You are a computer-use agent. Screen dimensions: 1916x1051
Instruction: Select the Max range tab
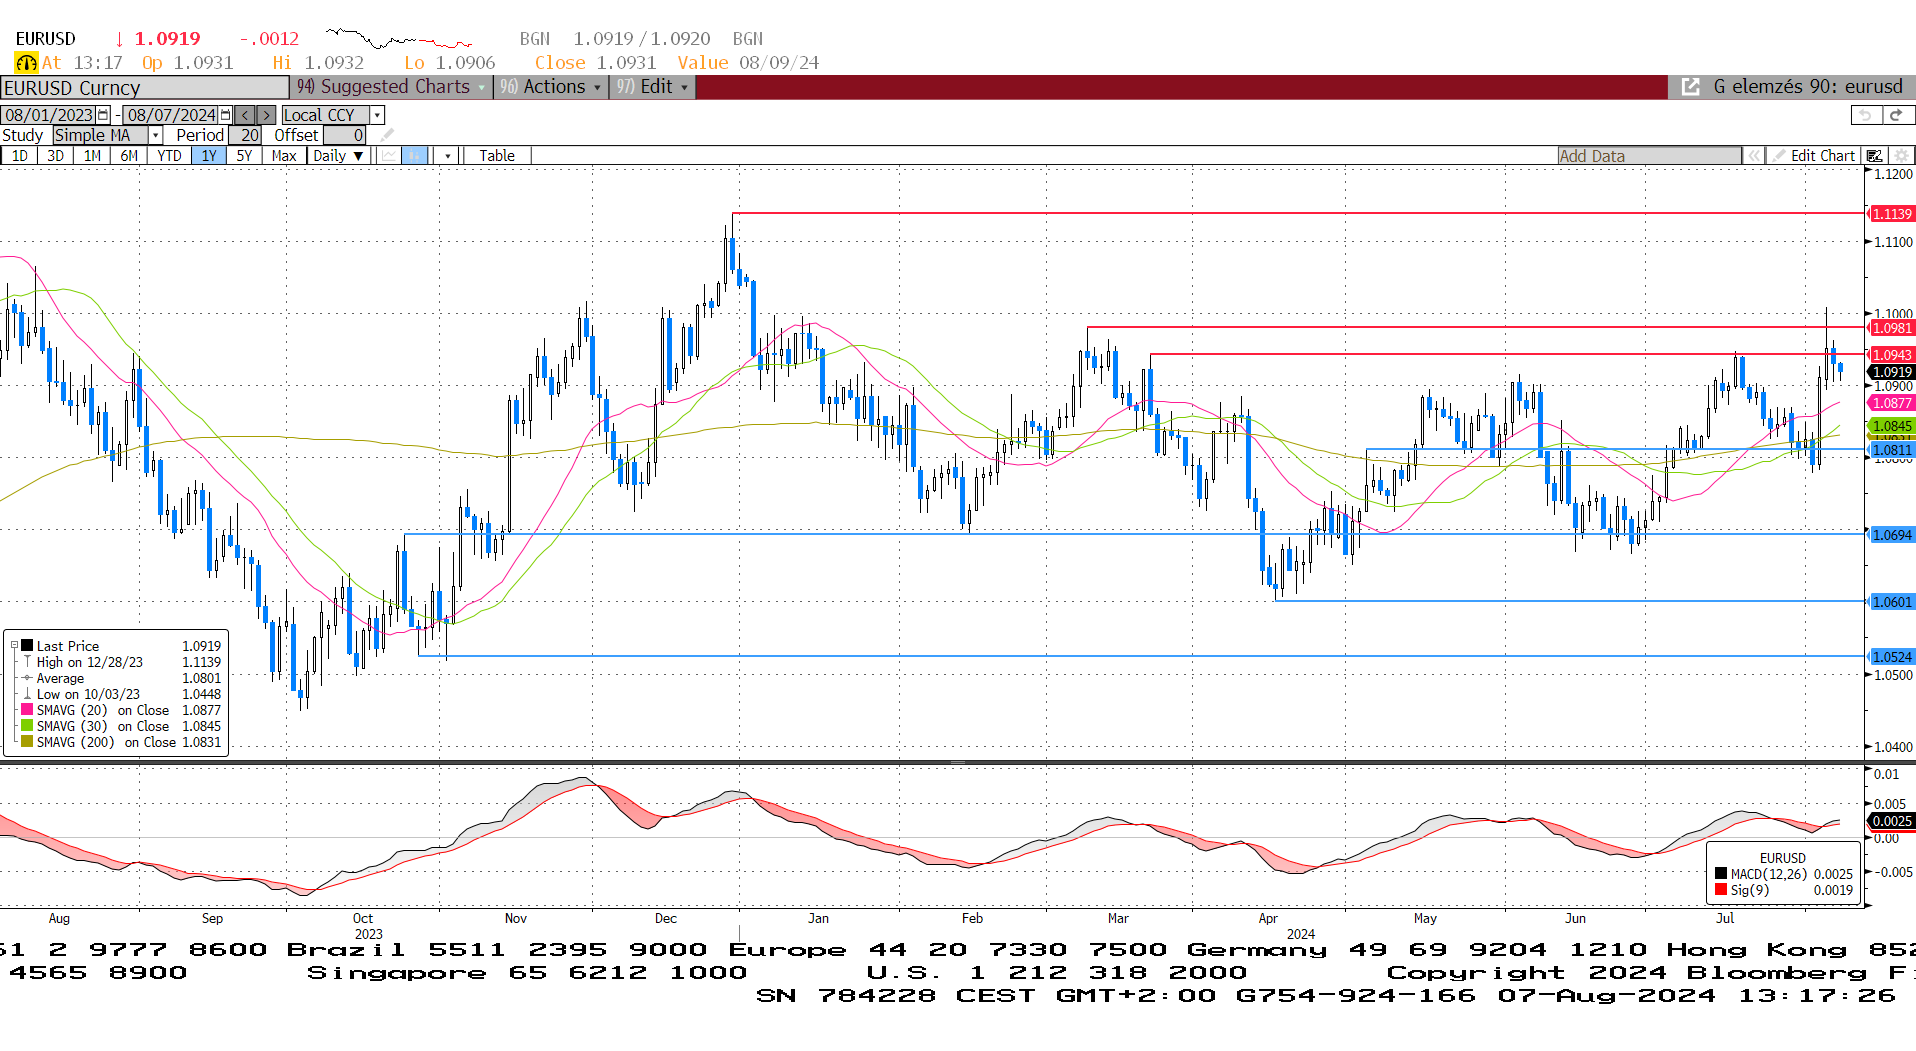pyautogui.click(x=284, y=156)
